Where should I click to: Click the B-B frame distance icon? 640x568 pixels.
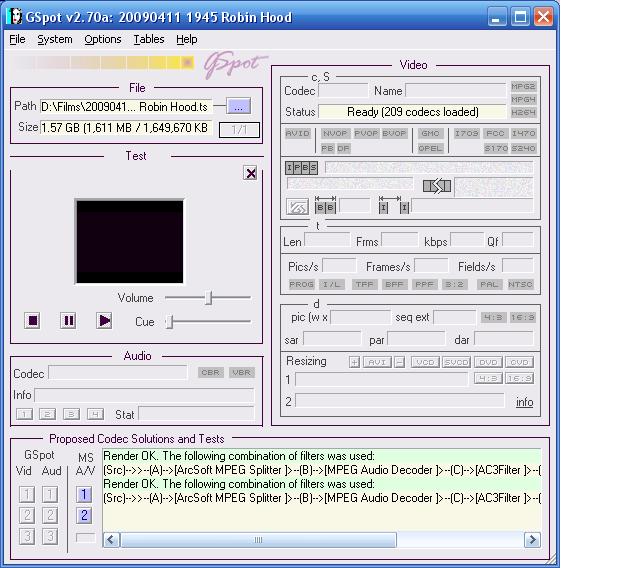pyautogui.click(x=325, y=204)
